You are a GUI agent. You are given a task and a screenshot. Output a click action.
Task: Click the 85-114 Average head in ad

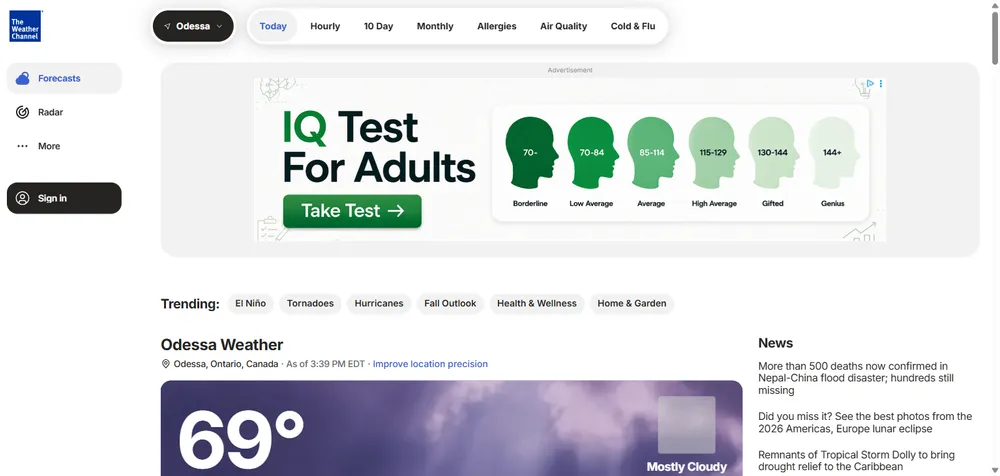point(651,152)
